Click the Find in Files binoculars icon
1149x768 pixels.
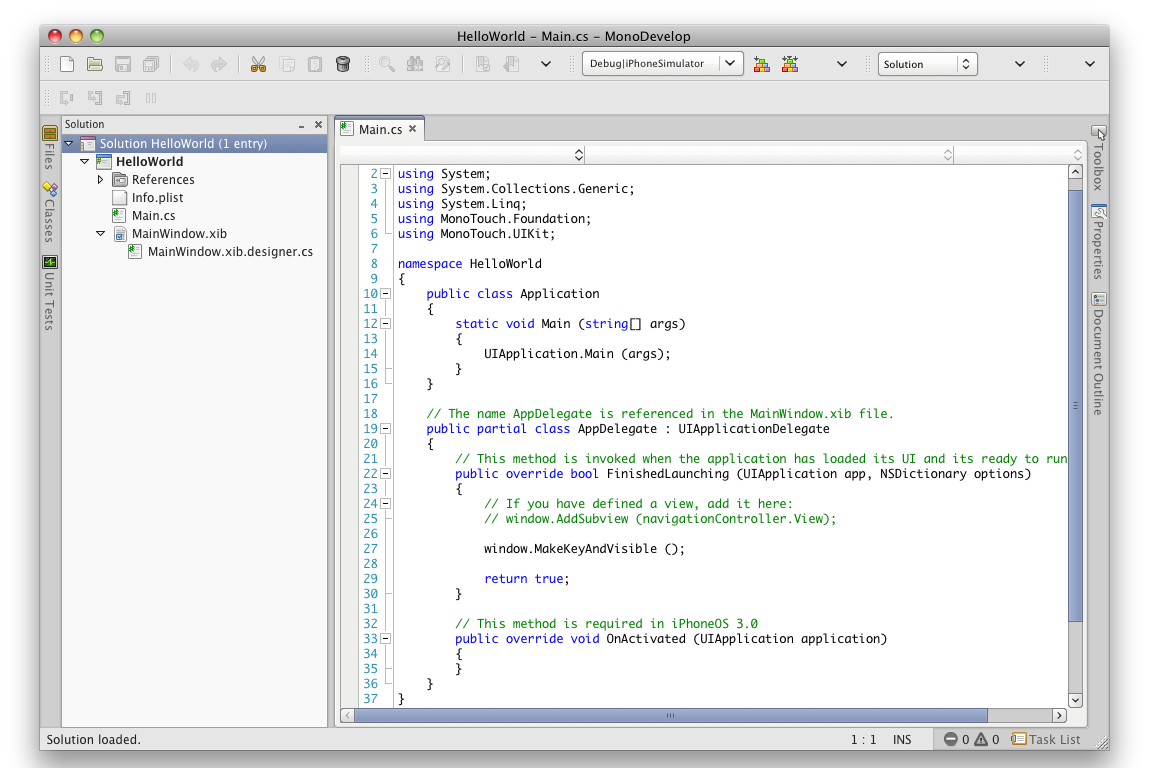point(415,64)
